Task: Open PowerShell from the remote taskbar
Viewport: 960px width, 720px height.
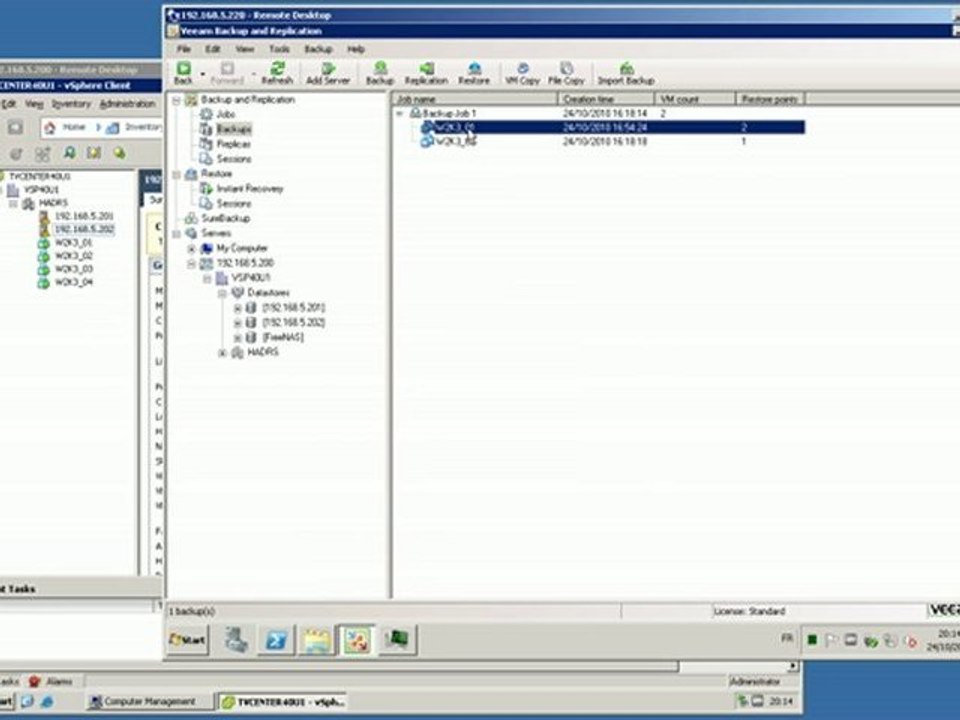Action: coord(276,640)
